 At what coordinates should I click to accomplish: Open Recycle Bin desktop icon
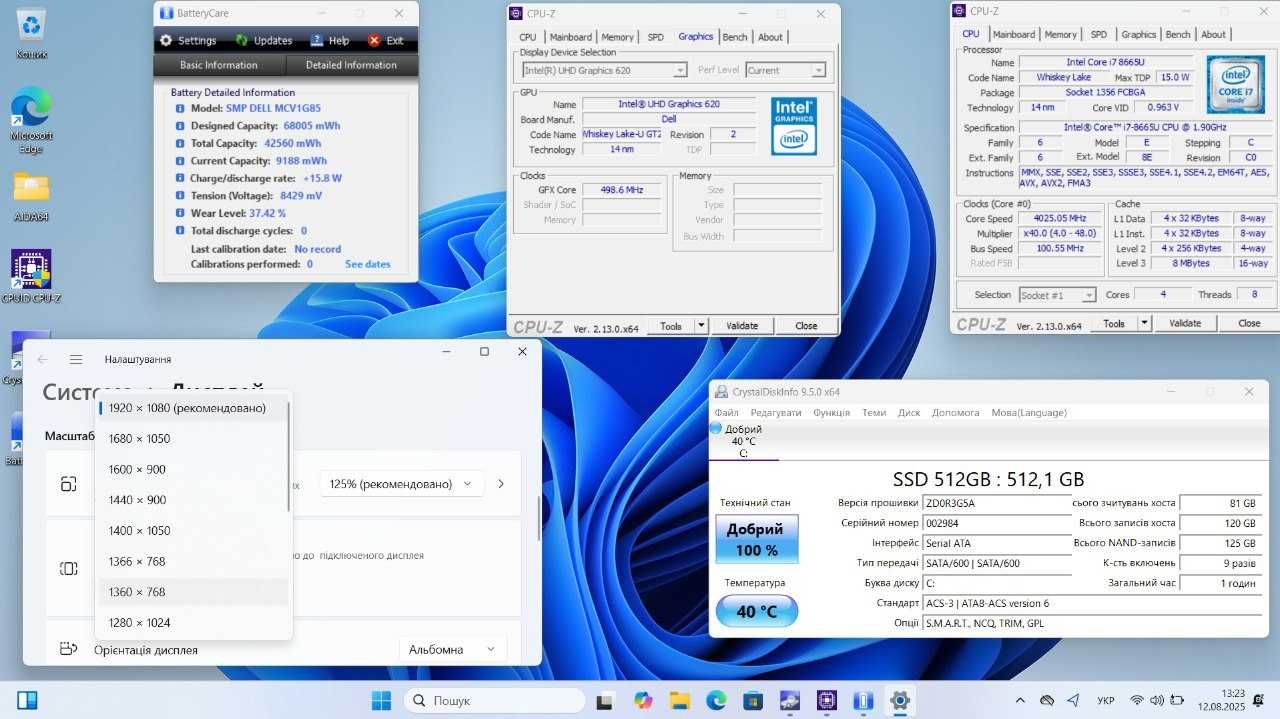click(x=31, y=32)
